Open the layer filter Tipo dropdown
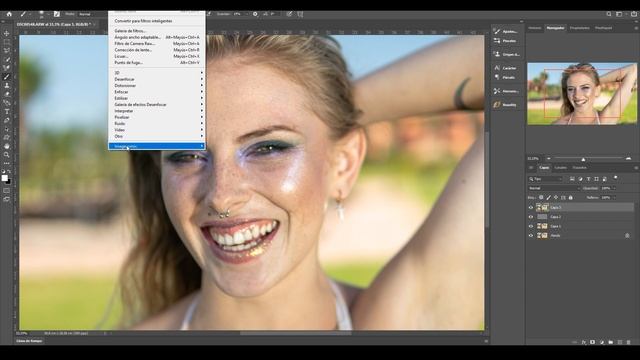Image resolution: width=640 pixels, height=360 pixels. (x=545, y=179)
